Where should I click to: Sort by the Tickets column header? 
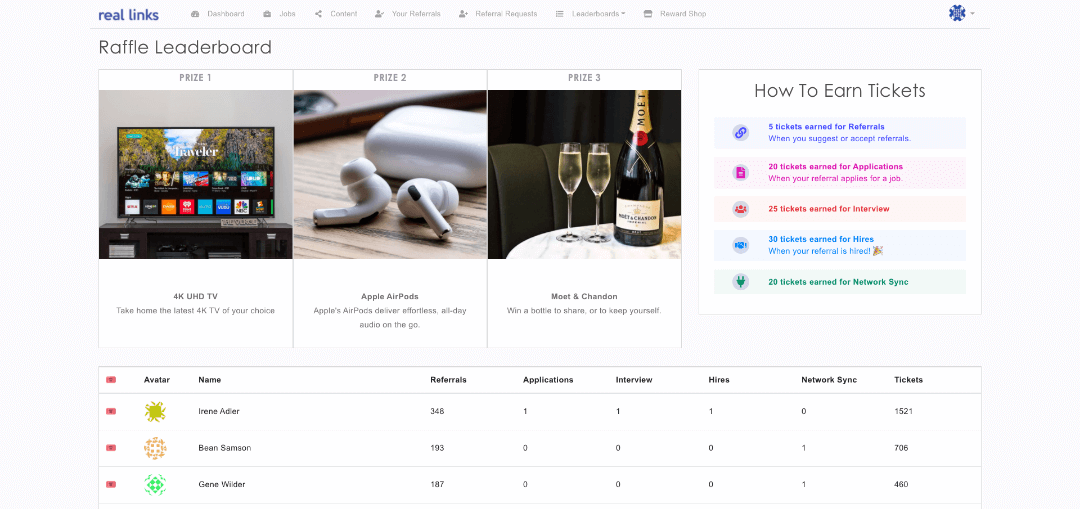coord(908,380)
